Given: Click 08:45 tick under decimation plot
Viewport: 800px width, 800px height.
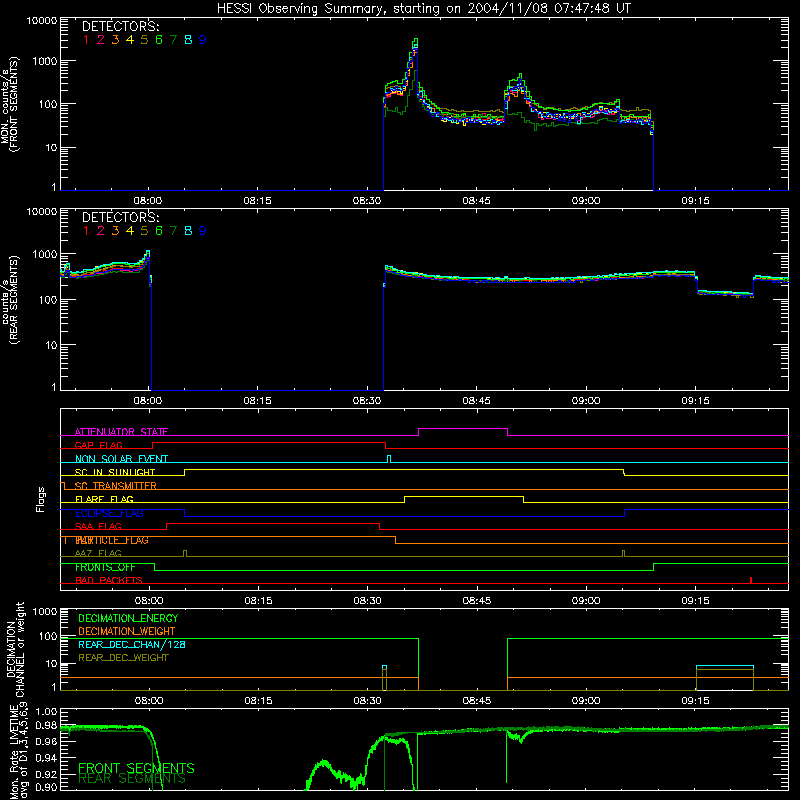Looking at the screenshot, I should [477, 701].
